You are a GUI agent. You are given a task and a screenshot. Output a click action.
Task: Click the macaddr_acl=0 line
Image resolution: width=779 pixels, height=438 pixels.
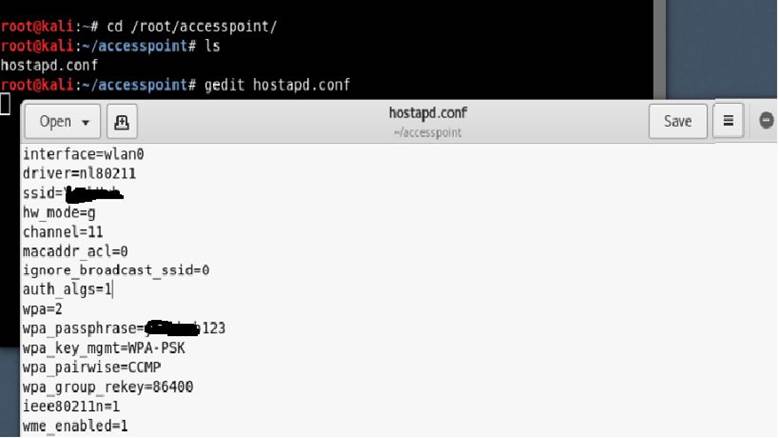76,252
